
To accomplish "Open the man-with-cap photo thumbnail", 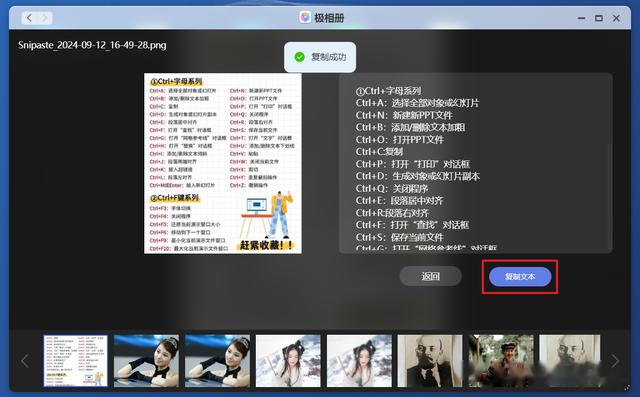I will (501, 361).
